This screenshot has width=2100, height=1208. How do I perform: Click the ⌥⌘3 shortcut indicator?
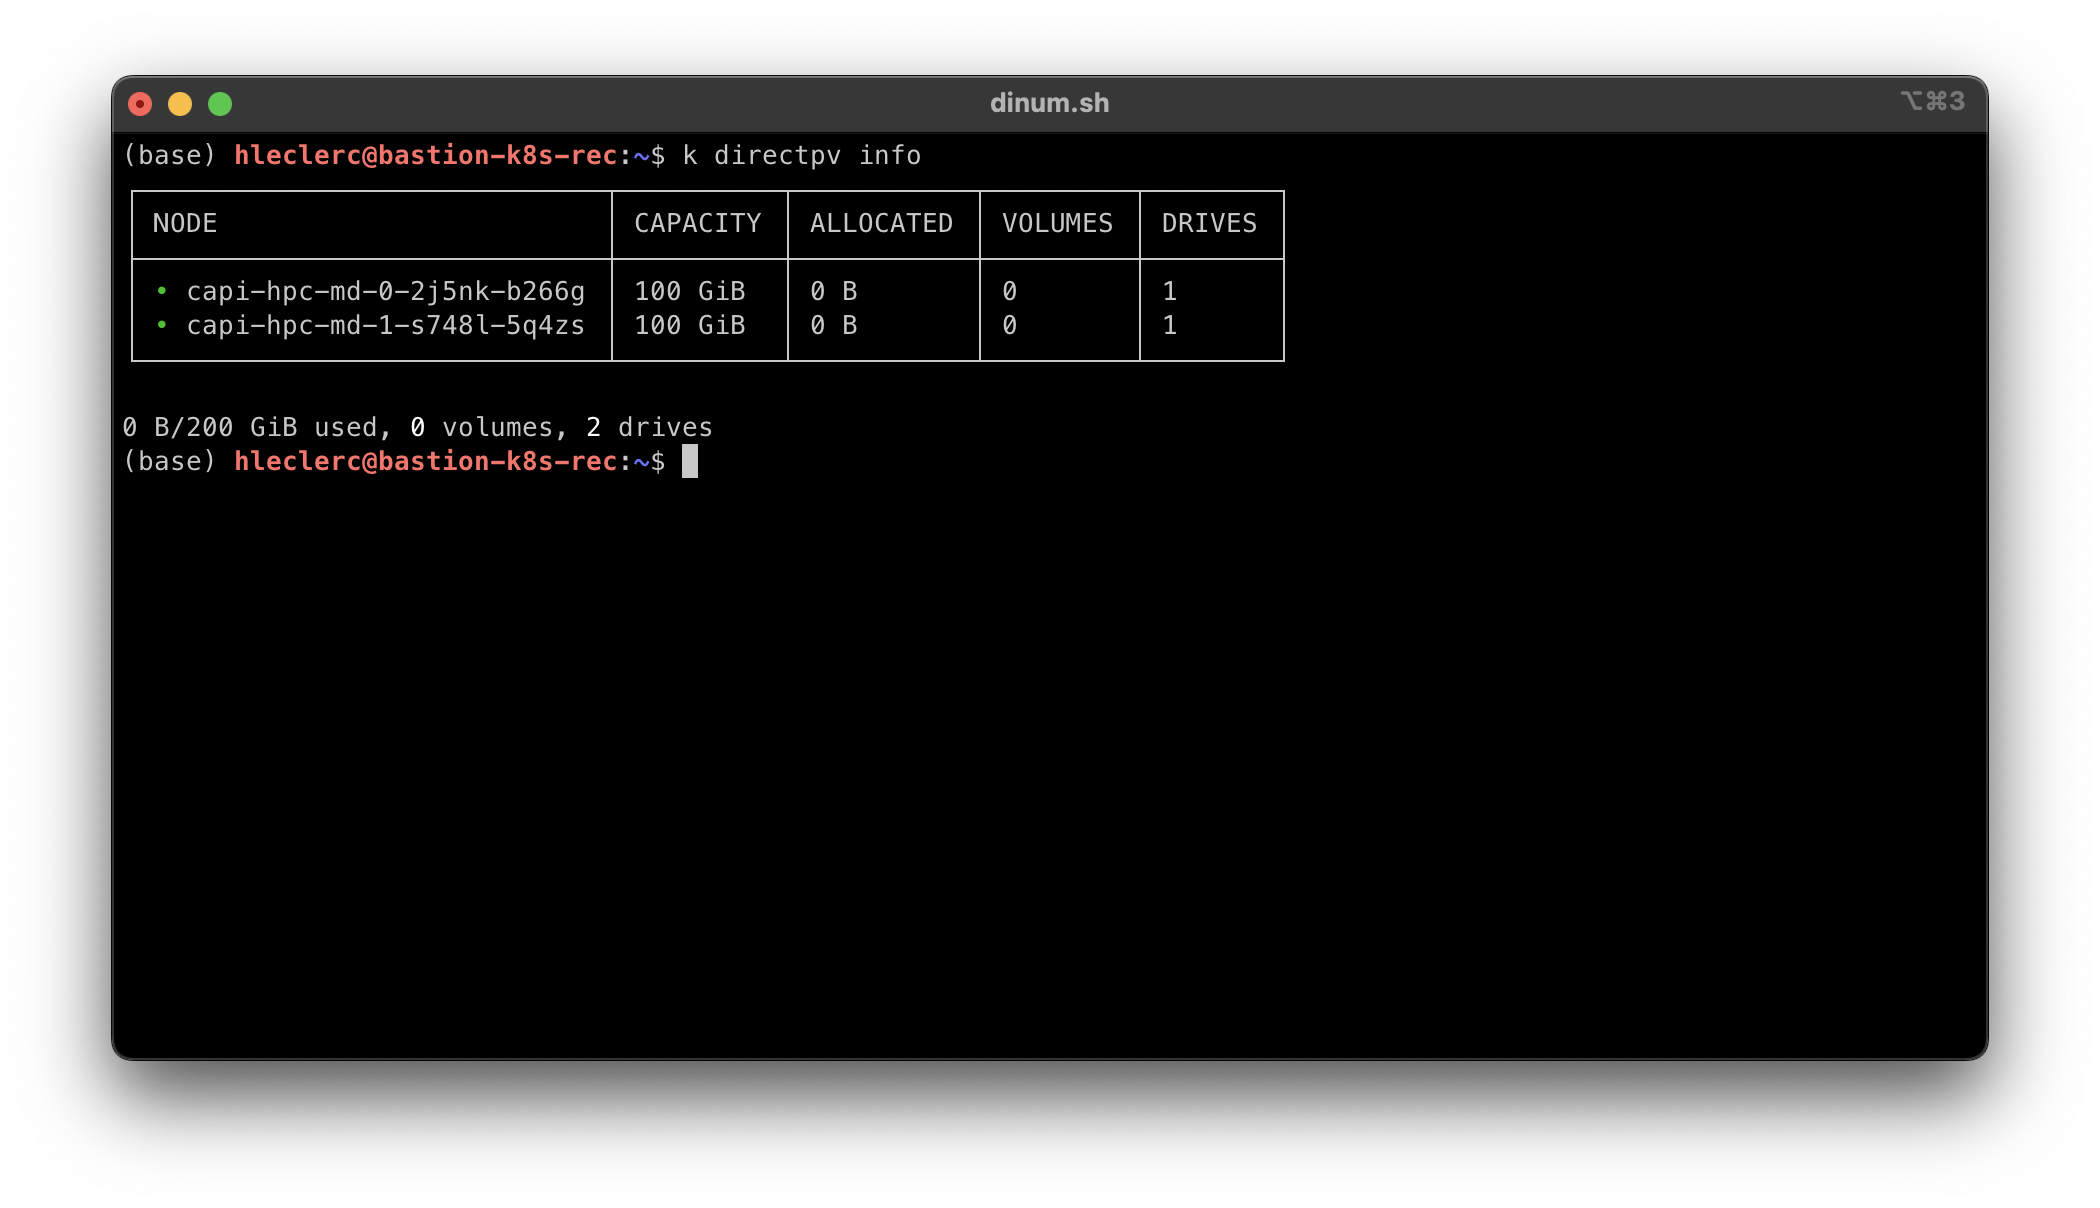pyautogui.click(x=1932, y=101)
